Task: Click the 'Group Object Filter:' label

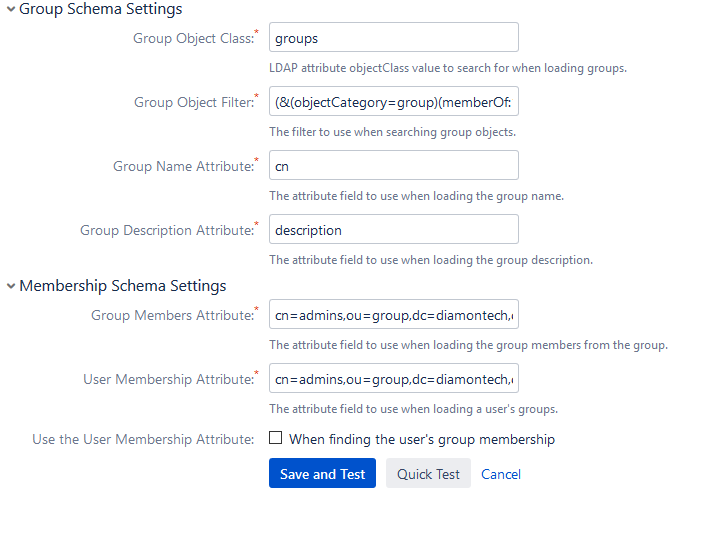Action: (194, 102)
